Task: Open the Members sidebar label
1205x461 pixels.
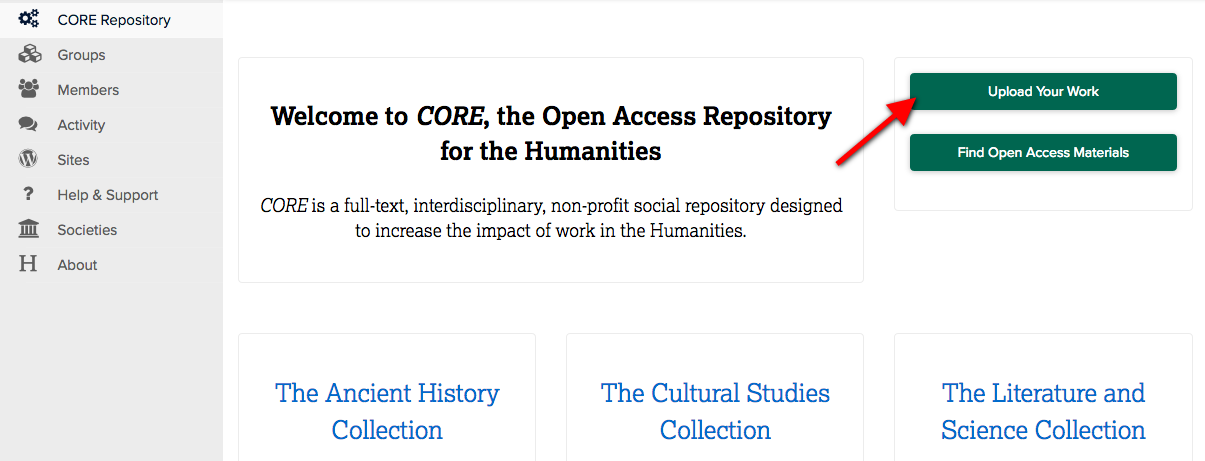Action: click(x=88, y=90)
